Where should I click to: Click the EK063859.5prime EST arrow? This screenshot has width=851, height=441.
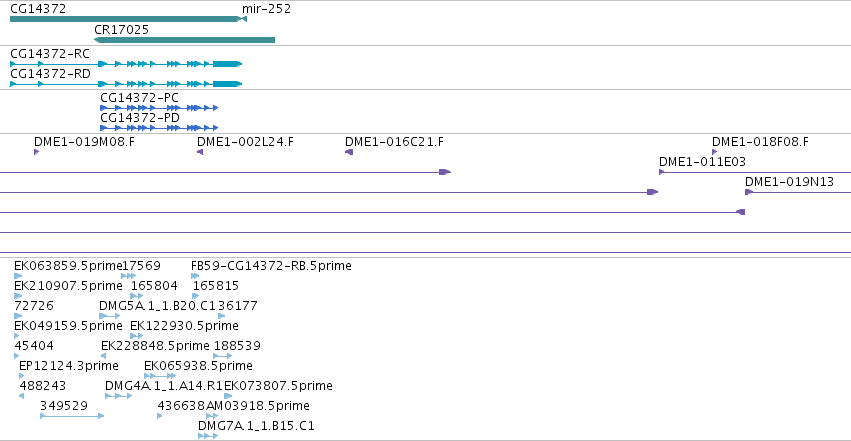click(18, 276)
